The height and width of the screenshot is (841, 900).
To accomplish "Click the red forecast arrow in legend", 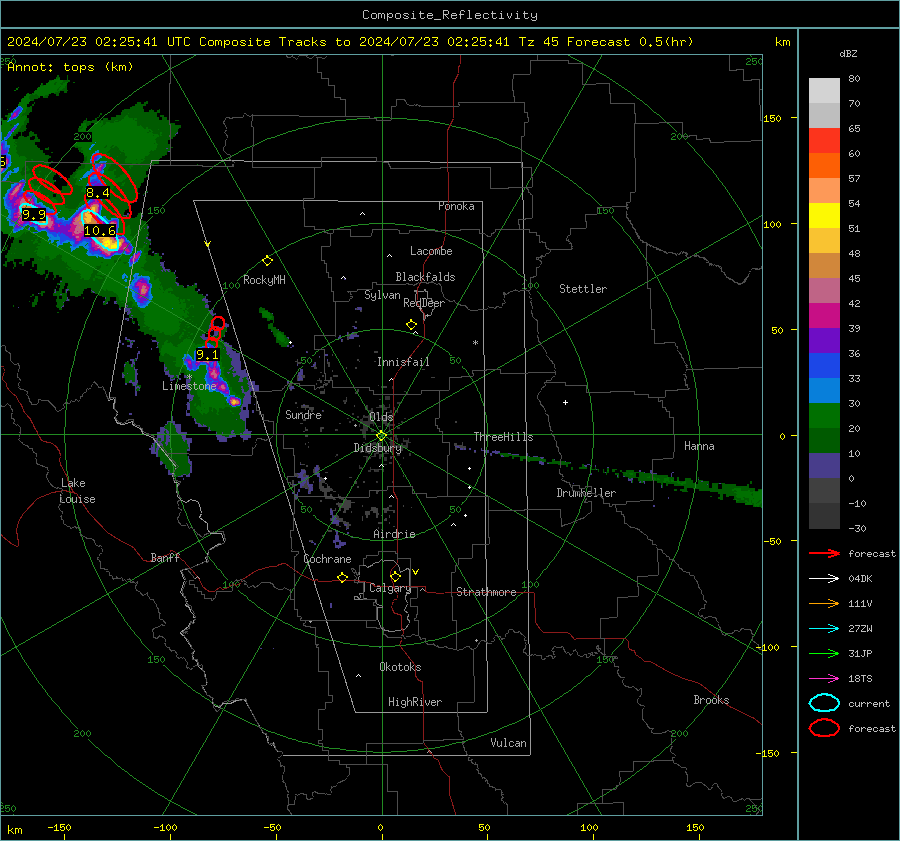I will (824, 553).
